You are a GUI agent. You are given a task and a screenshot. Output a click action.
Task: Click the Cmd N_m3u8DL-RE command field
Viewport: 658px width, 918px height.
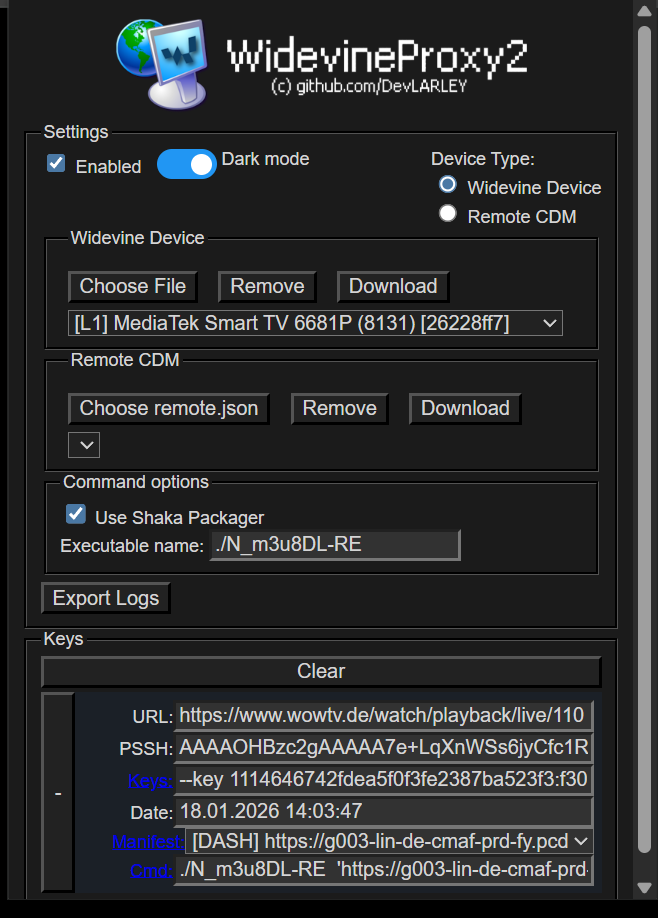pos(384,870)
